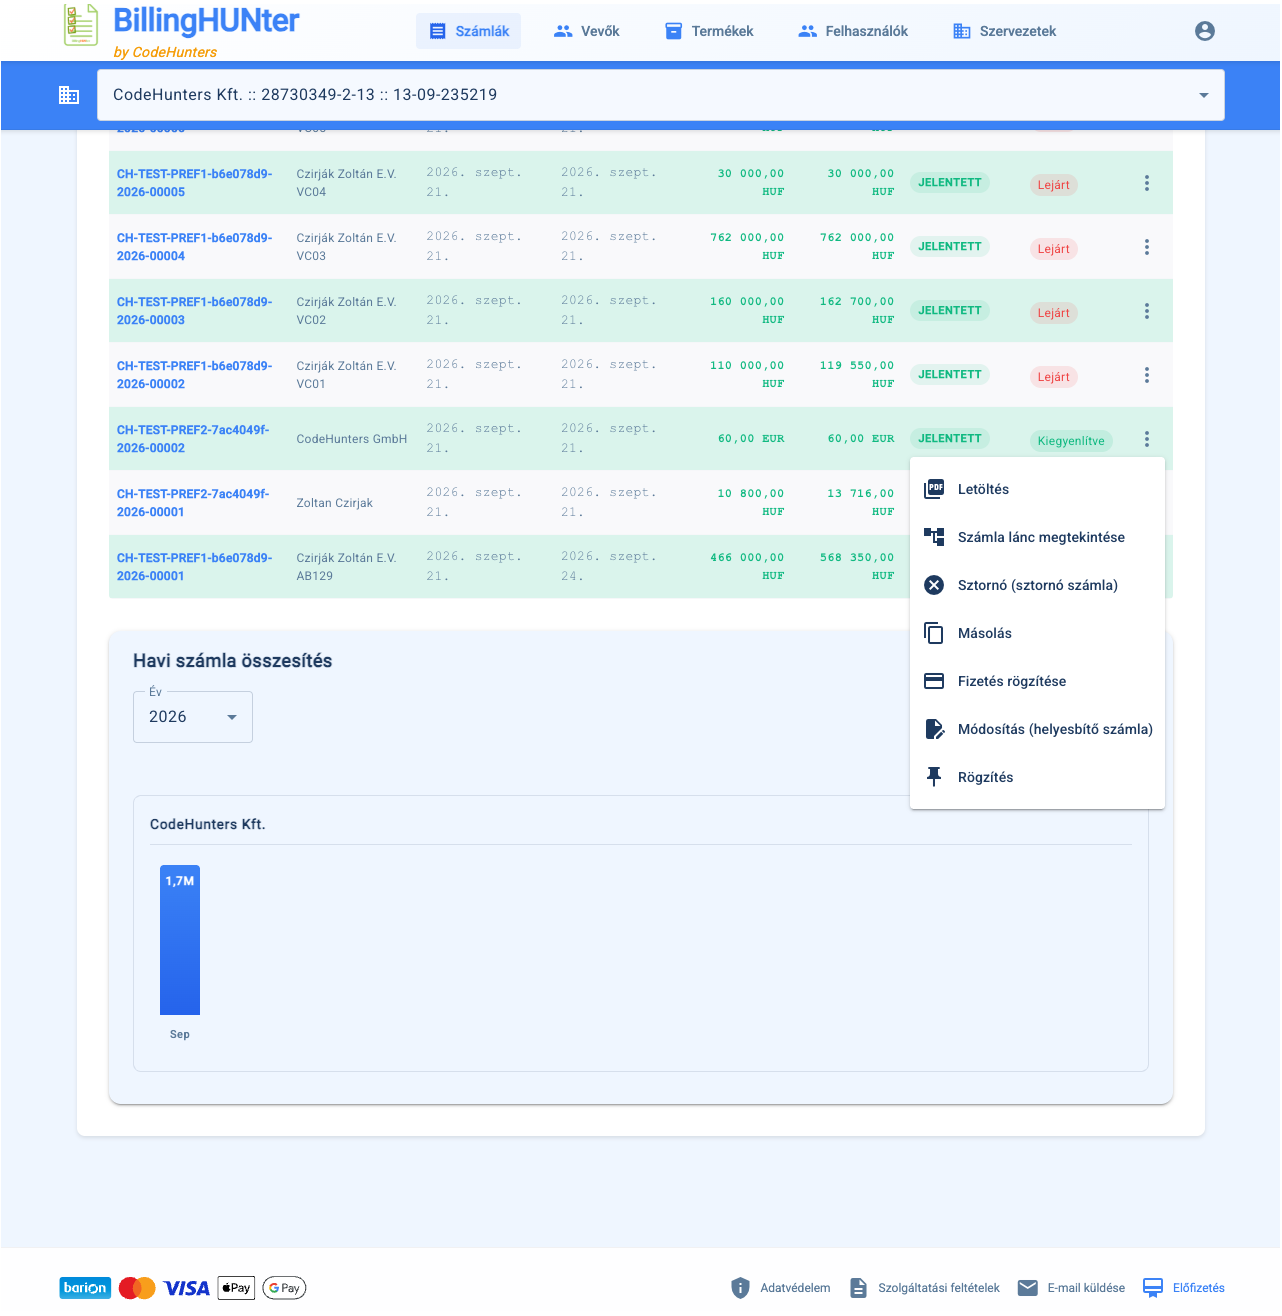Click the organization building icon in blue bar

coord(69,95)
